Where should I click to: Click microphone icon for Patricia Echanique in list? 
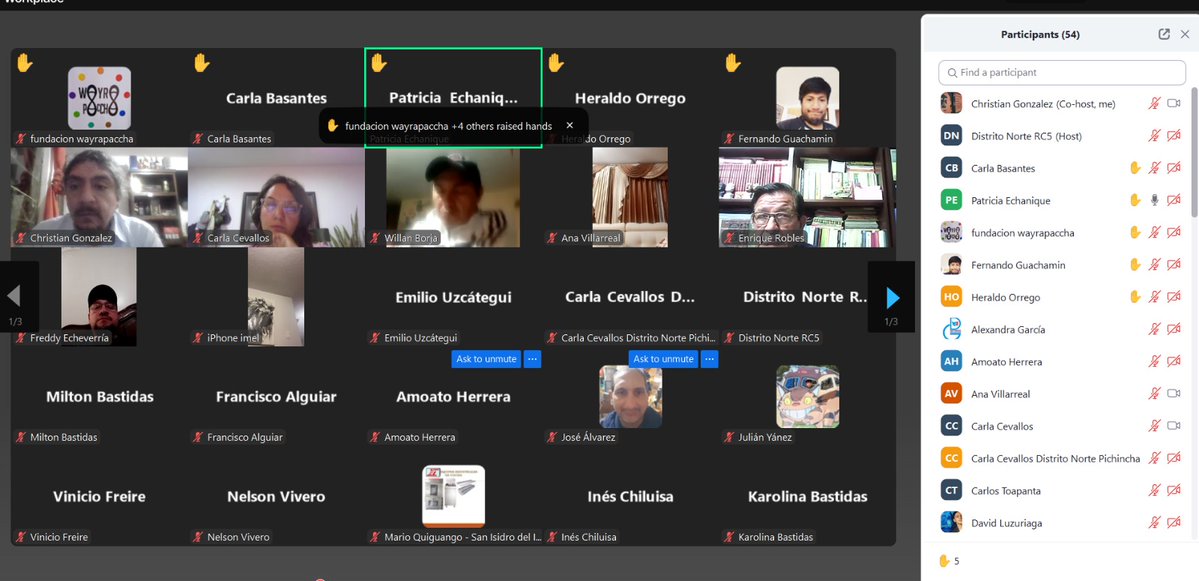click(1155, 200)
